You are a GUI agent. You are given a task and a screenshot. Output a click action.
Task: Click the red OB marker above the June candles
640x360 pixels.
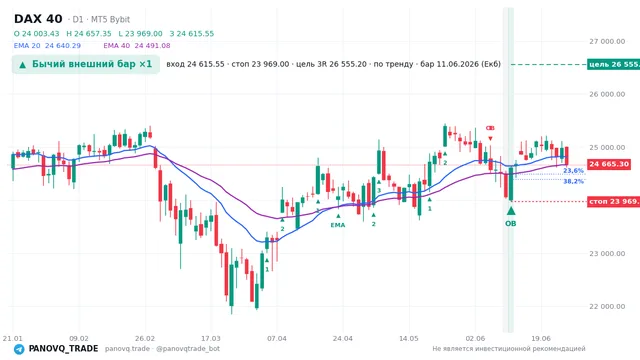490,128
